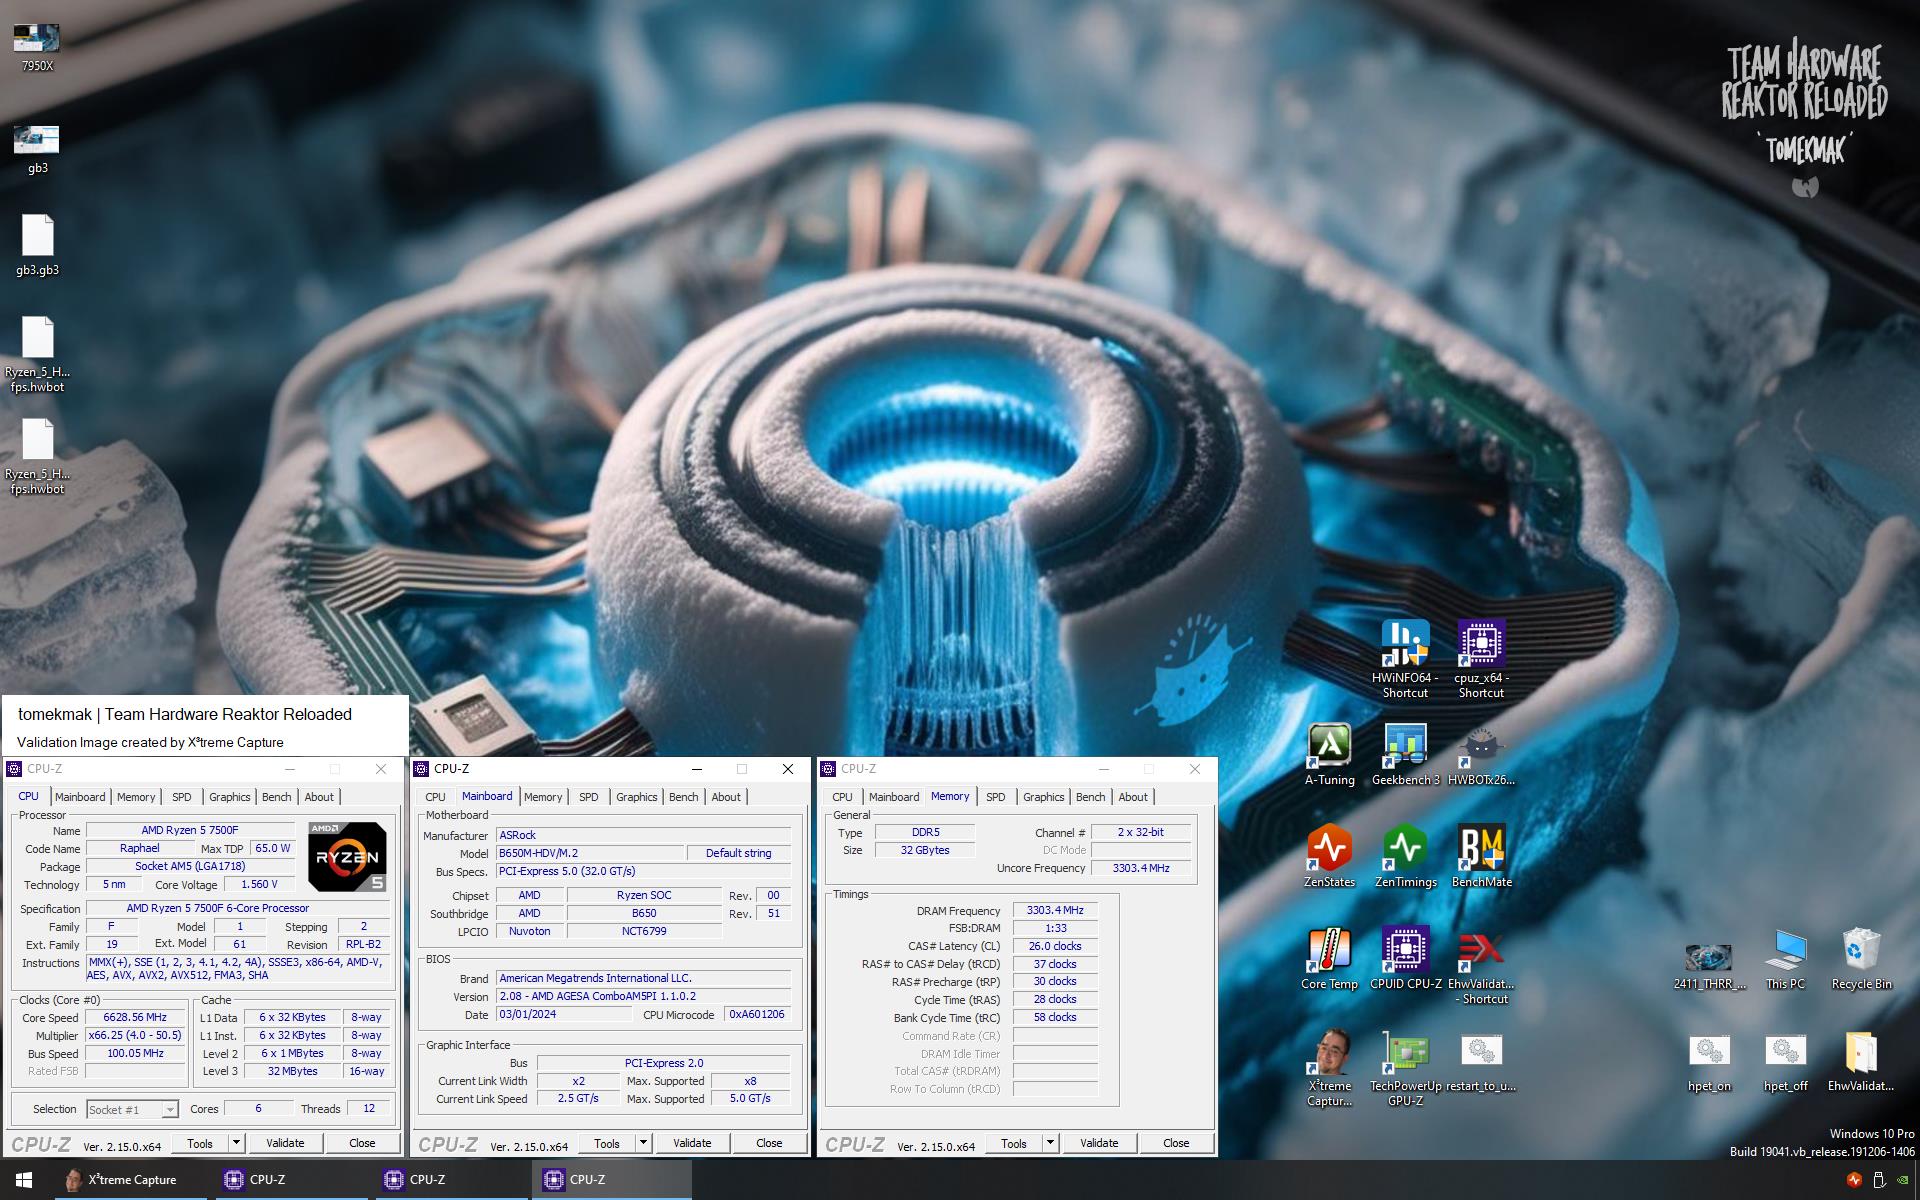Click Tools button in right CPU-Z window
This screenshot has height=1200, width=1920.
coord(1014,1143)
